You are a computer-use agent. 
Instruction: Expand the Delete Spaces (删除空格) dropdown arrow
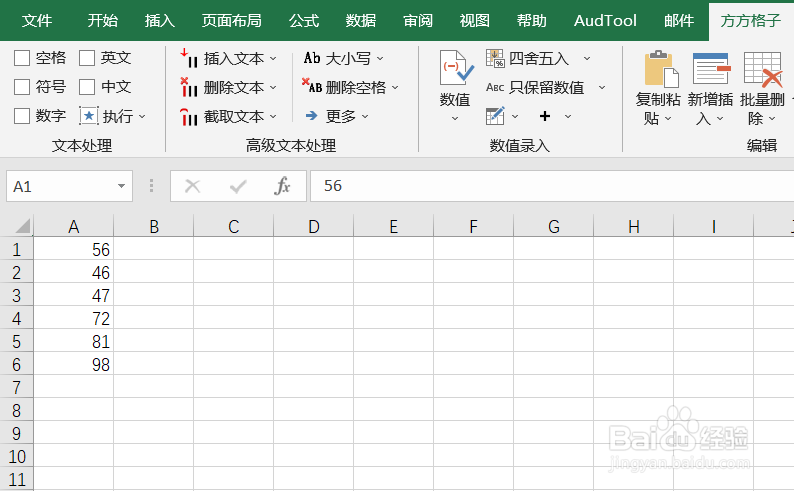click(x=395, y=88)
